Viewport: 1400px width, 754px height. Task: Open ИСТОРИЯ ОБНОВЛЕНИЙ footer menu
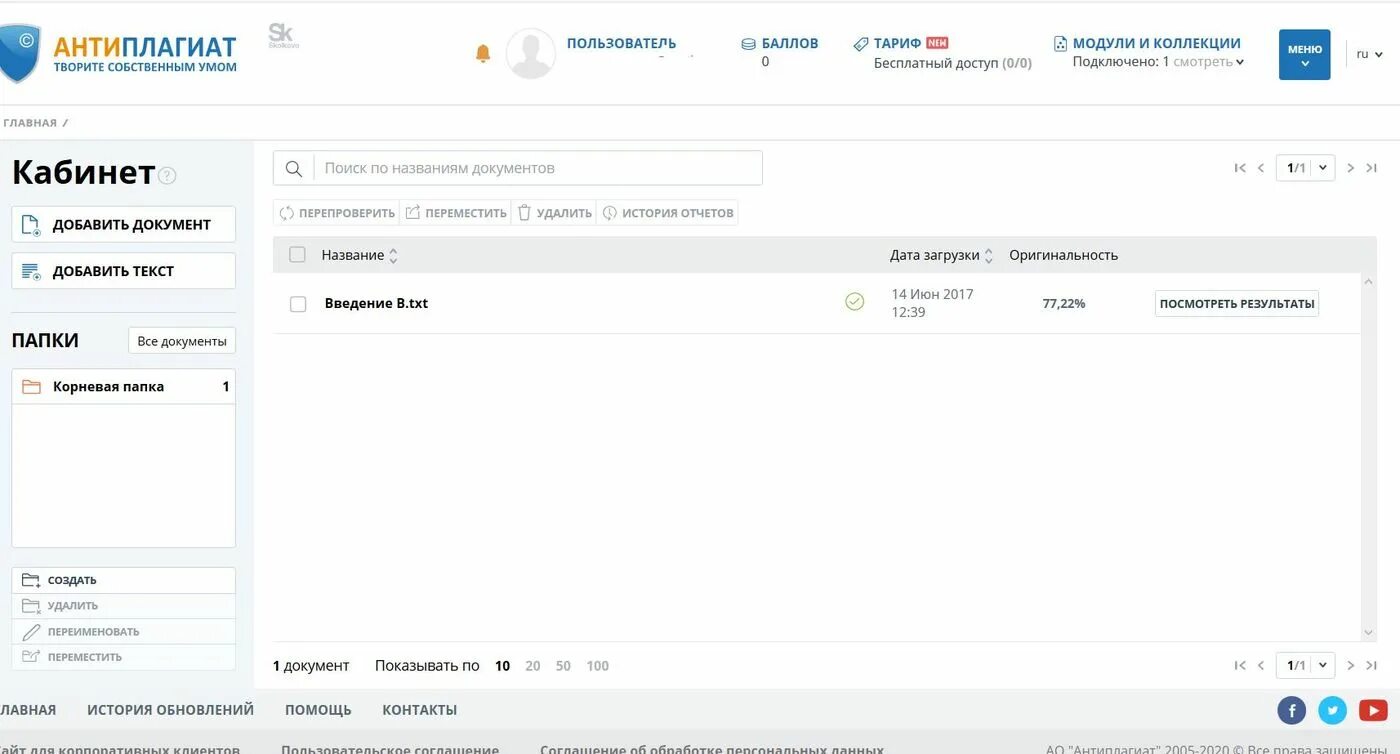tap(170, 710)
